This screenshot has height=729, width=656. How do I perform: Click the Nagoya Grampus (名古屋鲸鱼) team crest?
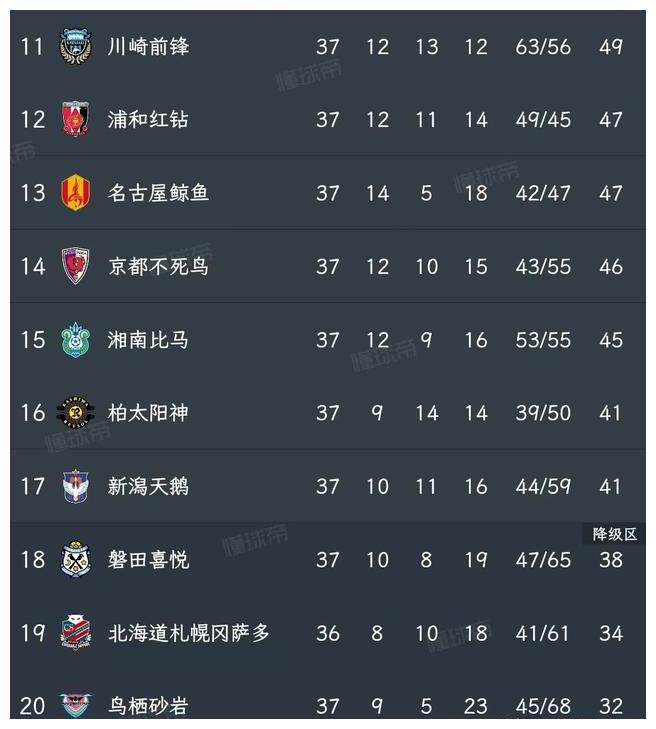tap(75, 192)
